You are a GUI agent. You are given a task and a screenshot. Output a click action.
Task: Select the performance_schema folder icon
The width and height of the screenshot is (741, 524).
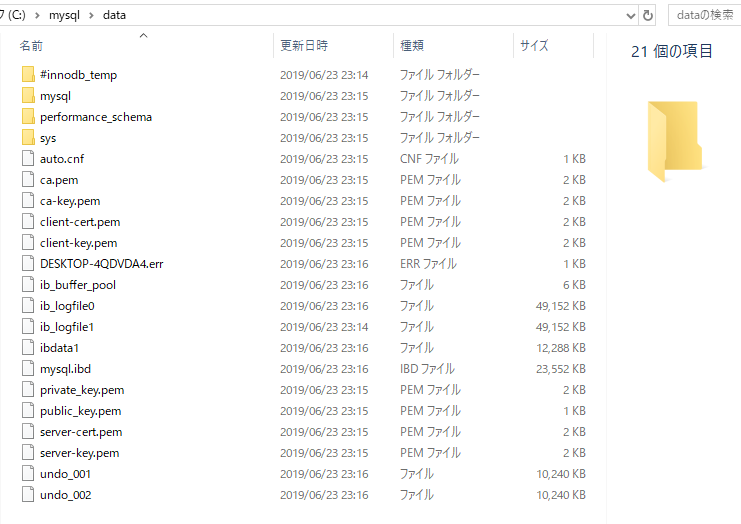[28, 116]
